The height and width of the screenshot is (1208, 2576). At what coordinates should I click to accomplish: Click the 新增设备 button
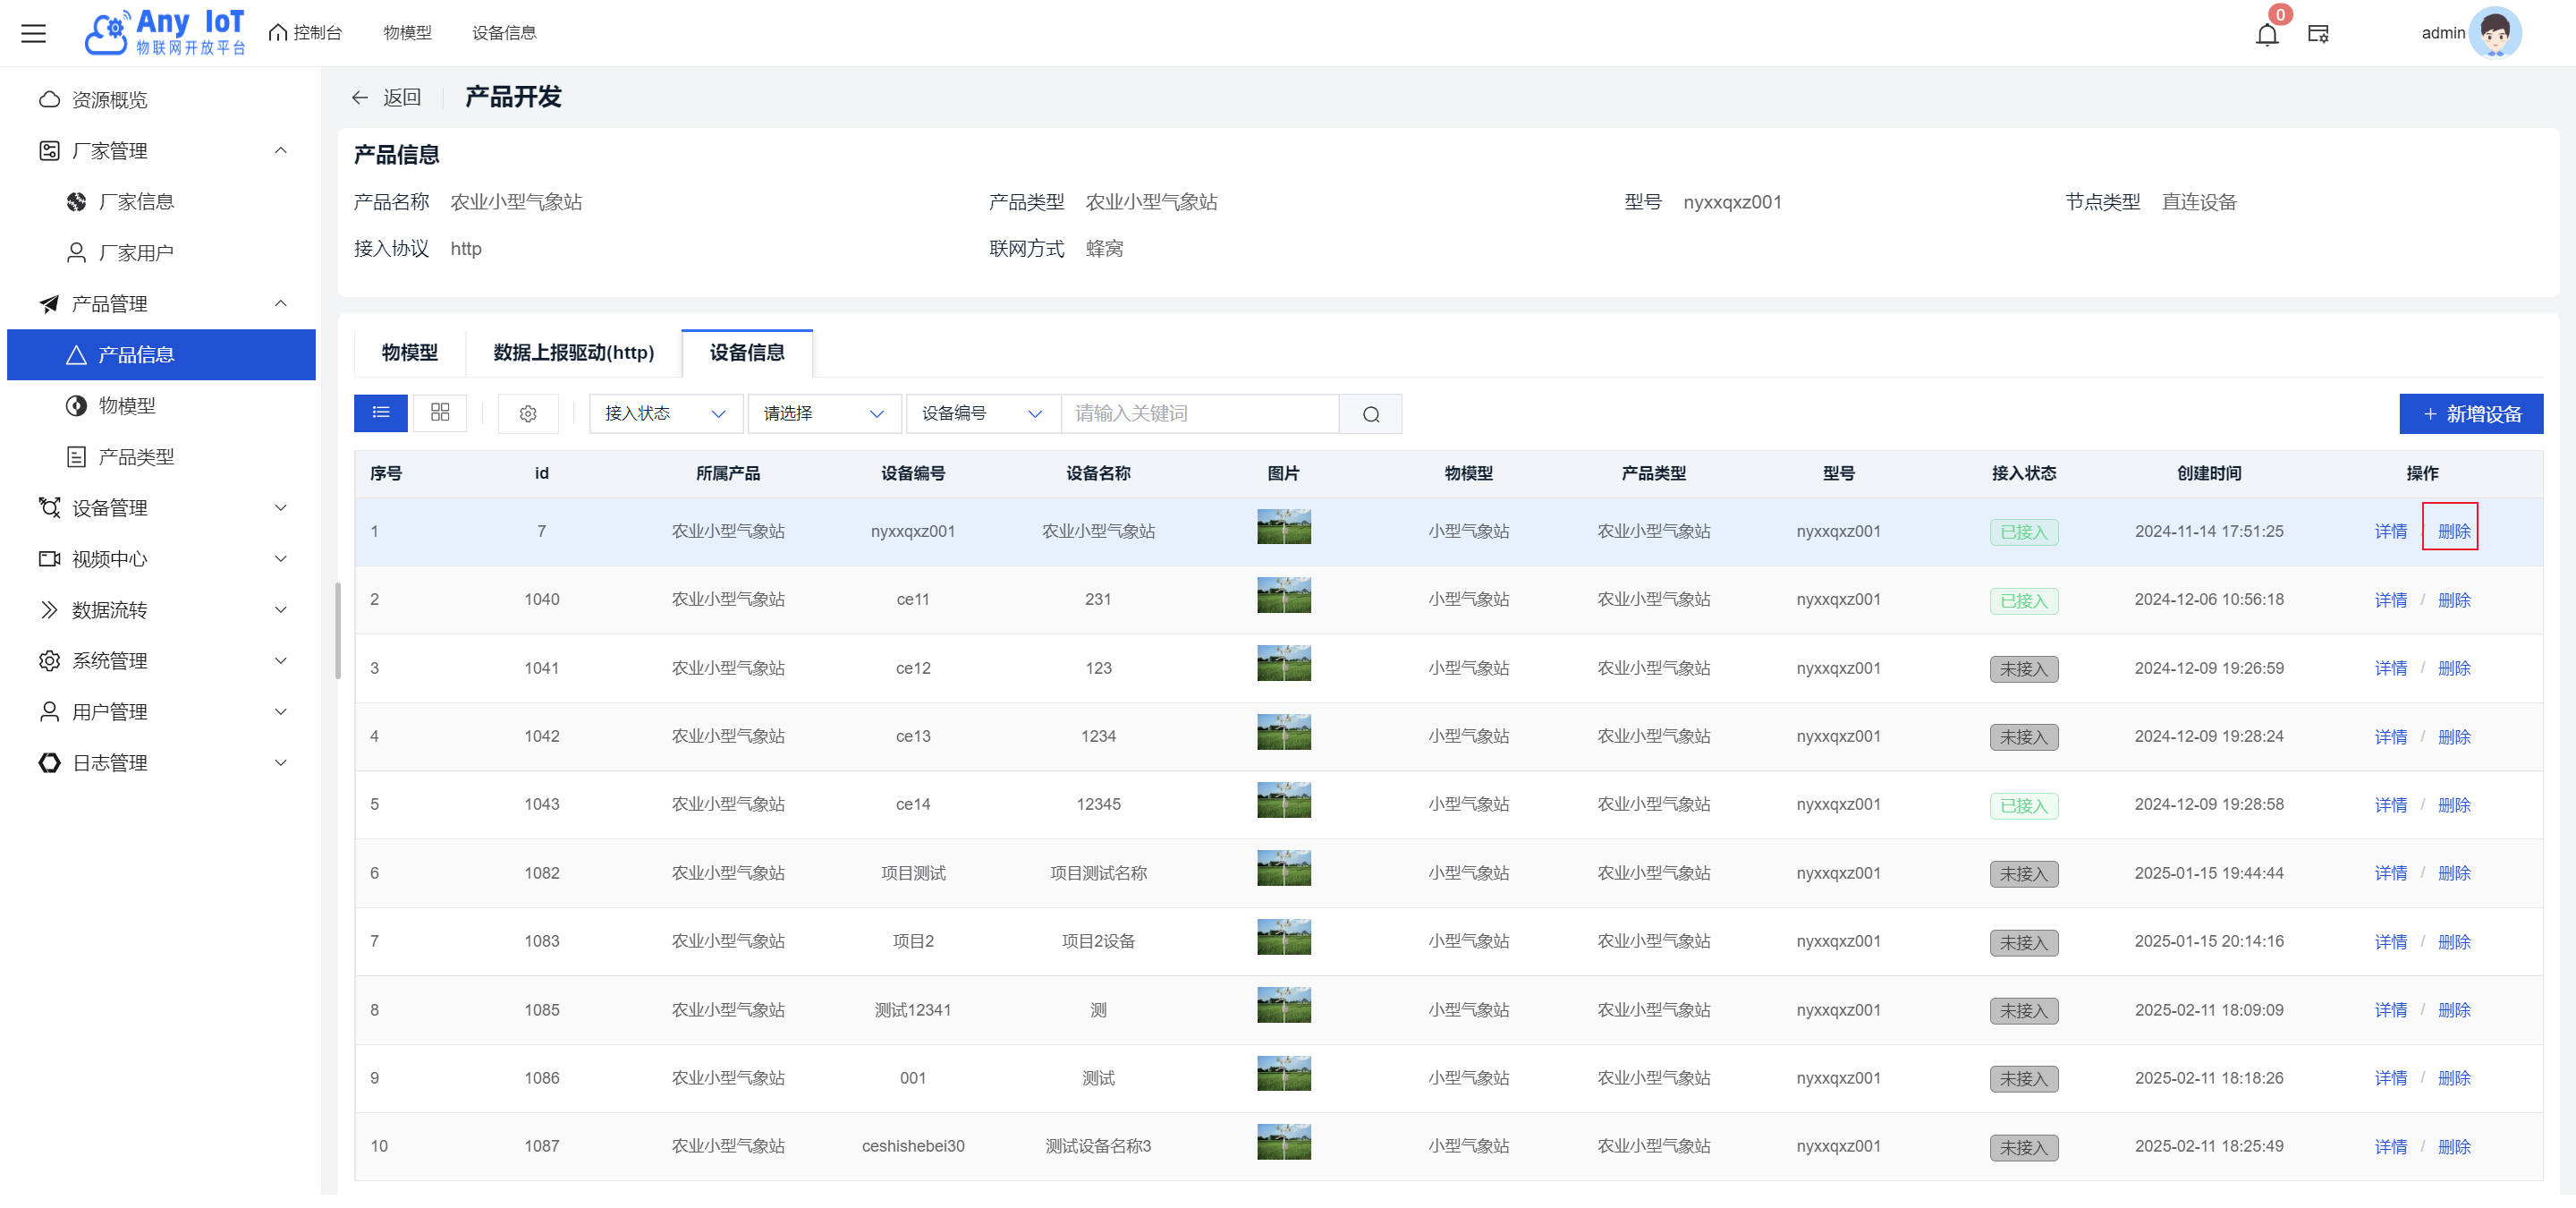(x=2470, y=414)
